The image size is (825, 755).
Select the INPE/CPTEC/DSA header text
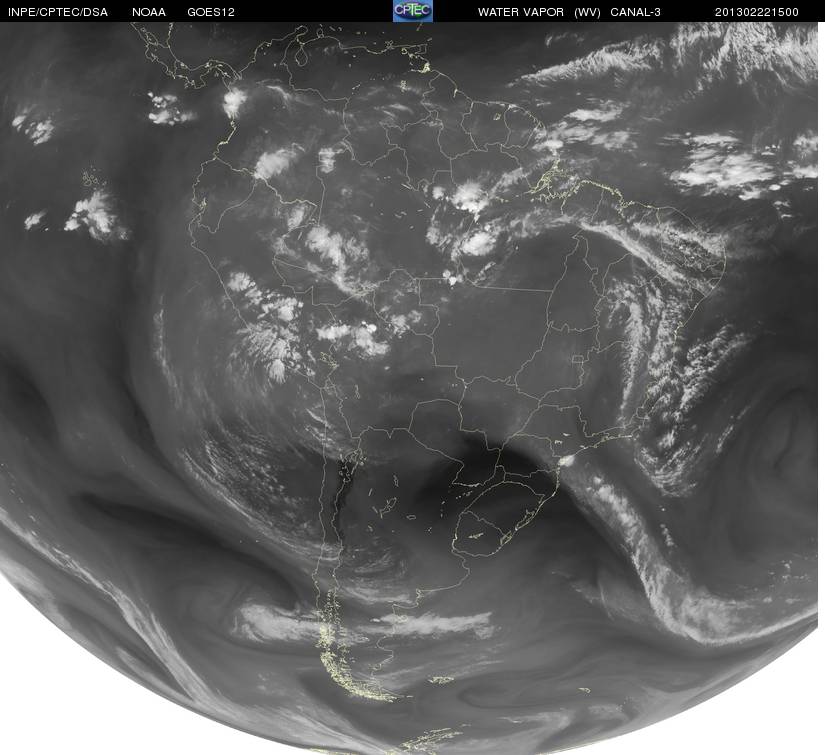pyautogui.click(x=58, y=12)
